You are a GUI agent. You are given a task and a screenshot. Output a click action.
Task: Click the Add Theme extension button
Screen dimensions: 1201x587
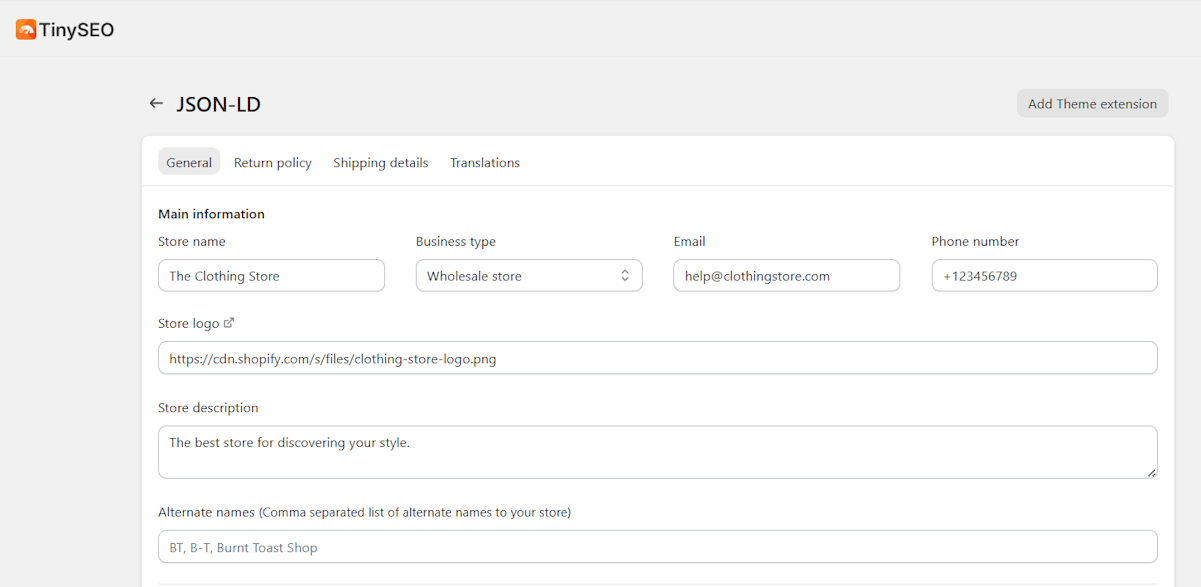point(1092,103)
